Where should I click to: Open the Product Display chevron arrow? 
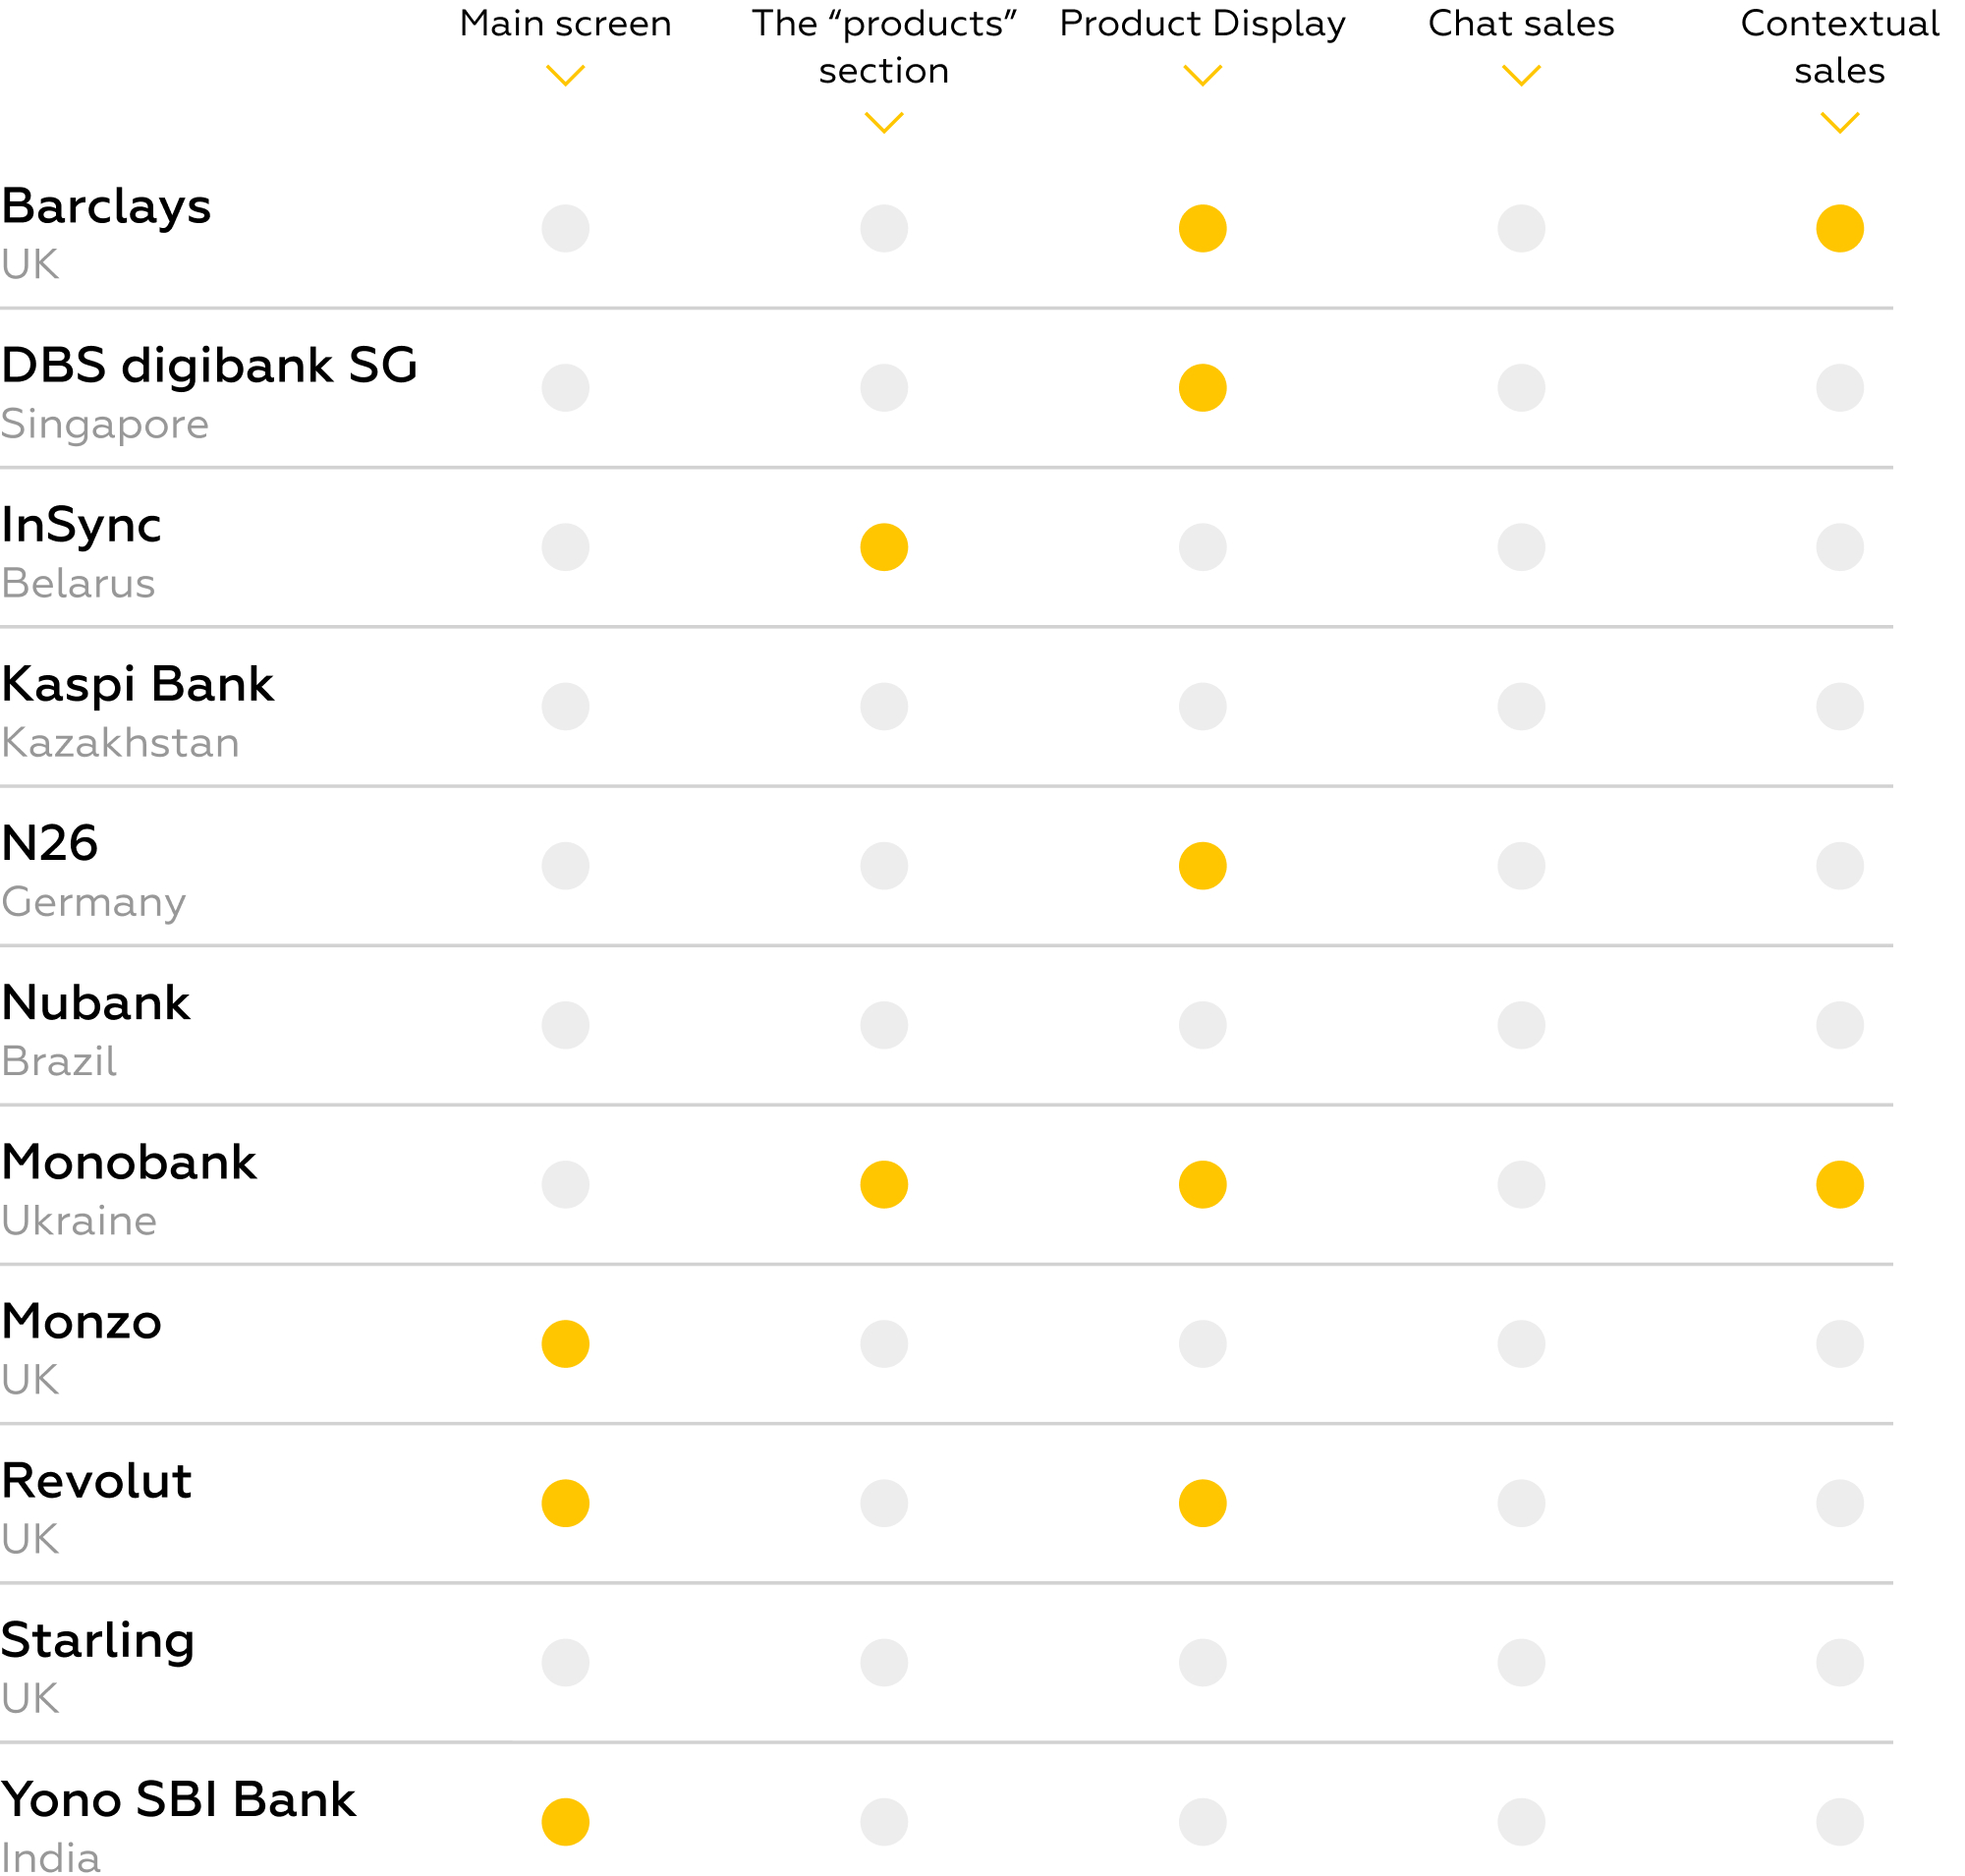[1202, 76]
